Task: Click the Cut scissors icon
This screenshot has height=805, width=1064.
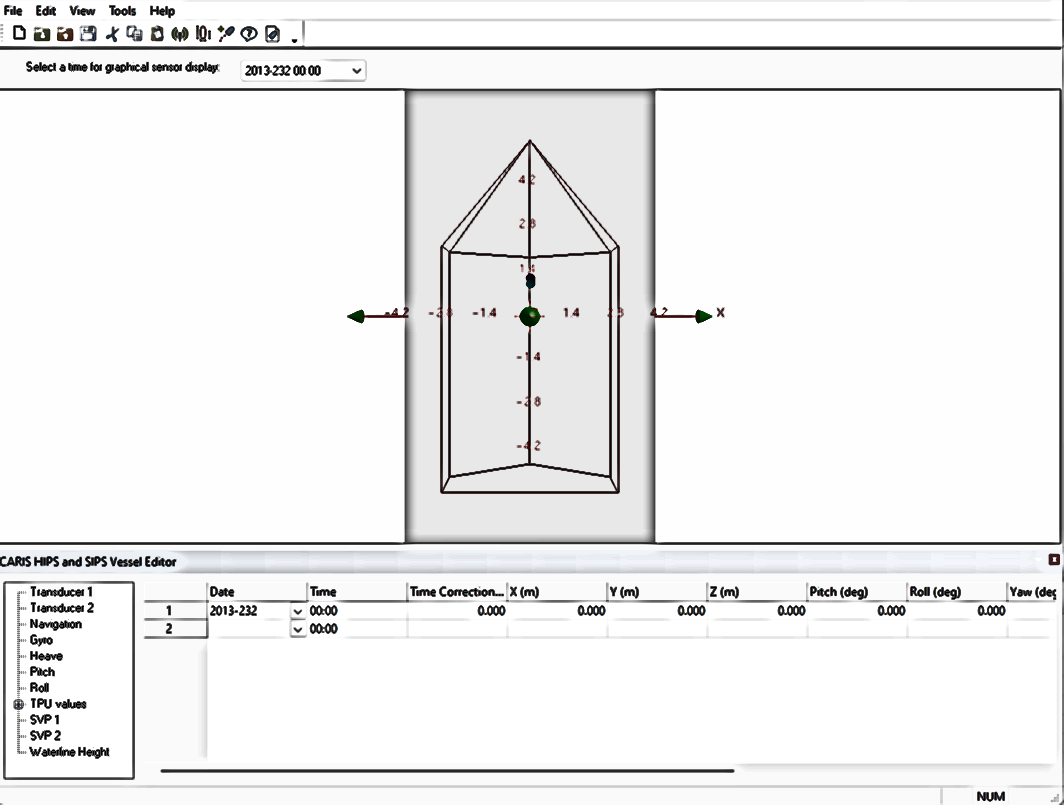Action: (112, 34)
